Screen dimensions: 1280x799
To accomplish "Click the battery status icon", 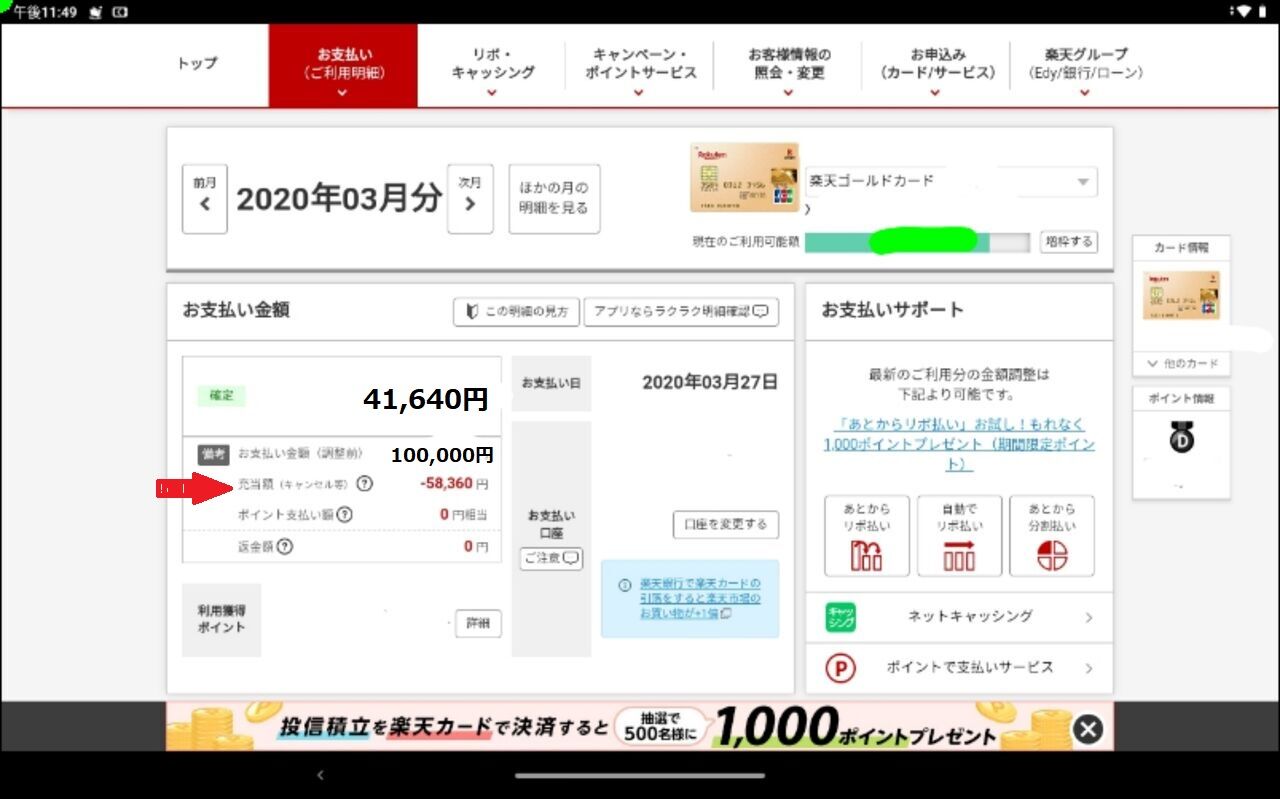I will tap(1264, 11).
